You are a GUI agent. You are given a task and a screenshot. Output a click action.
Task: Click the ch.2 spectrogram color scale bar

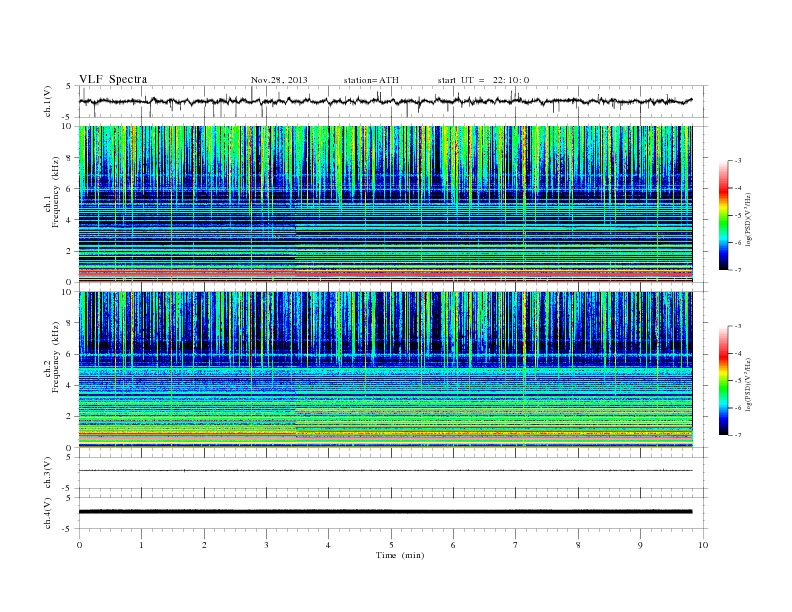coord(723,381)
